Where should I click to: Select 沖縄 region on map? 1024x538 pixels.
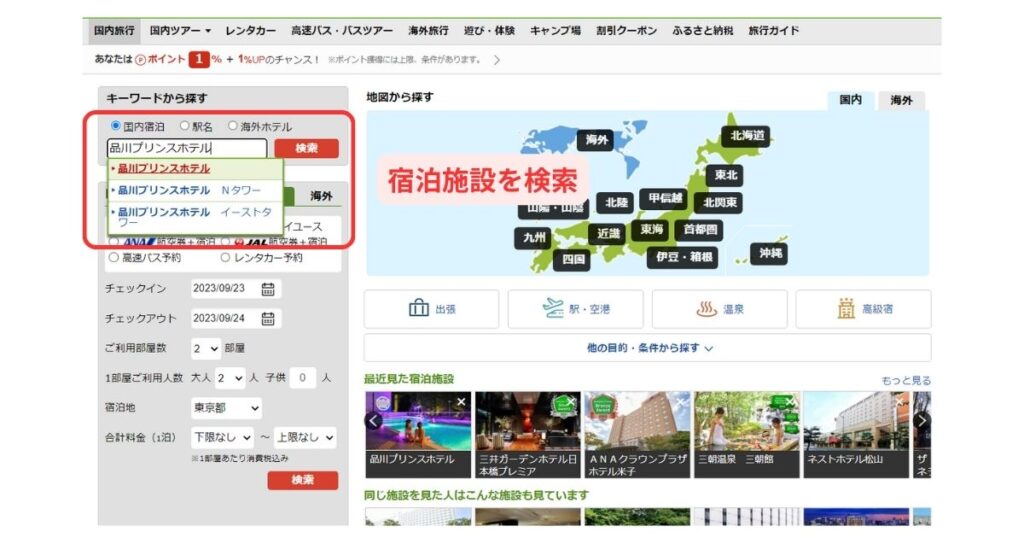(770, 253)
